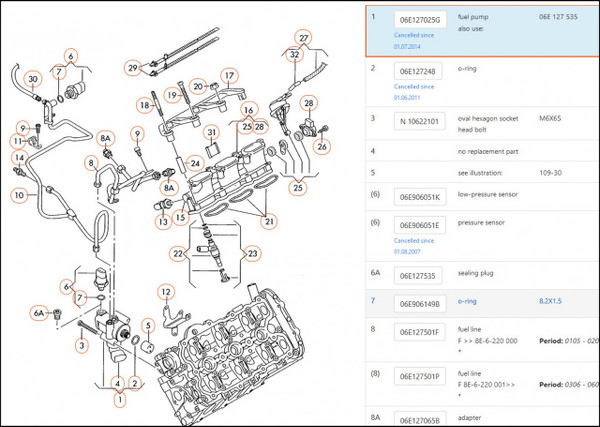600x427 pixels.
Task: Click callout 12 bracket marker
Action: point(166,291)
